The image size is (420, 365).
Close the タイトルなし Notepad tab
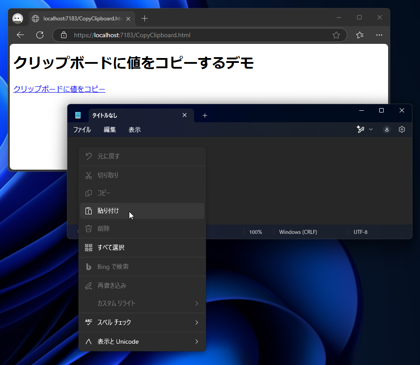[x=185, y=115]
